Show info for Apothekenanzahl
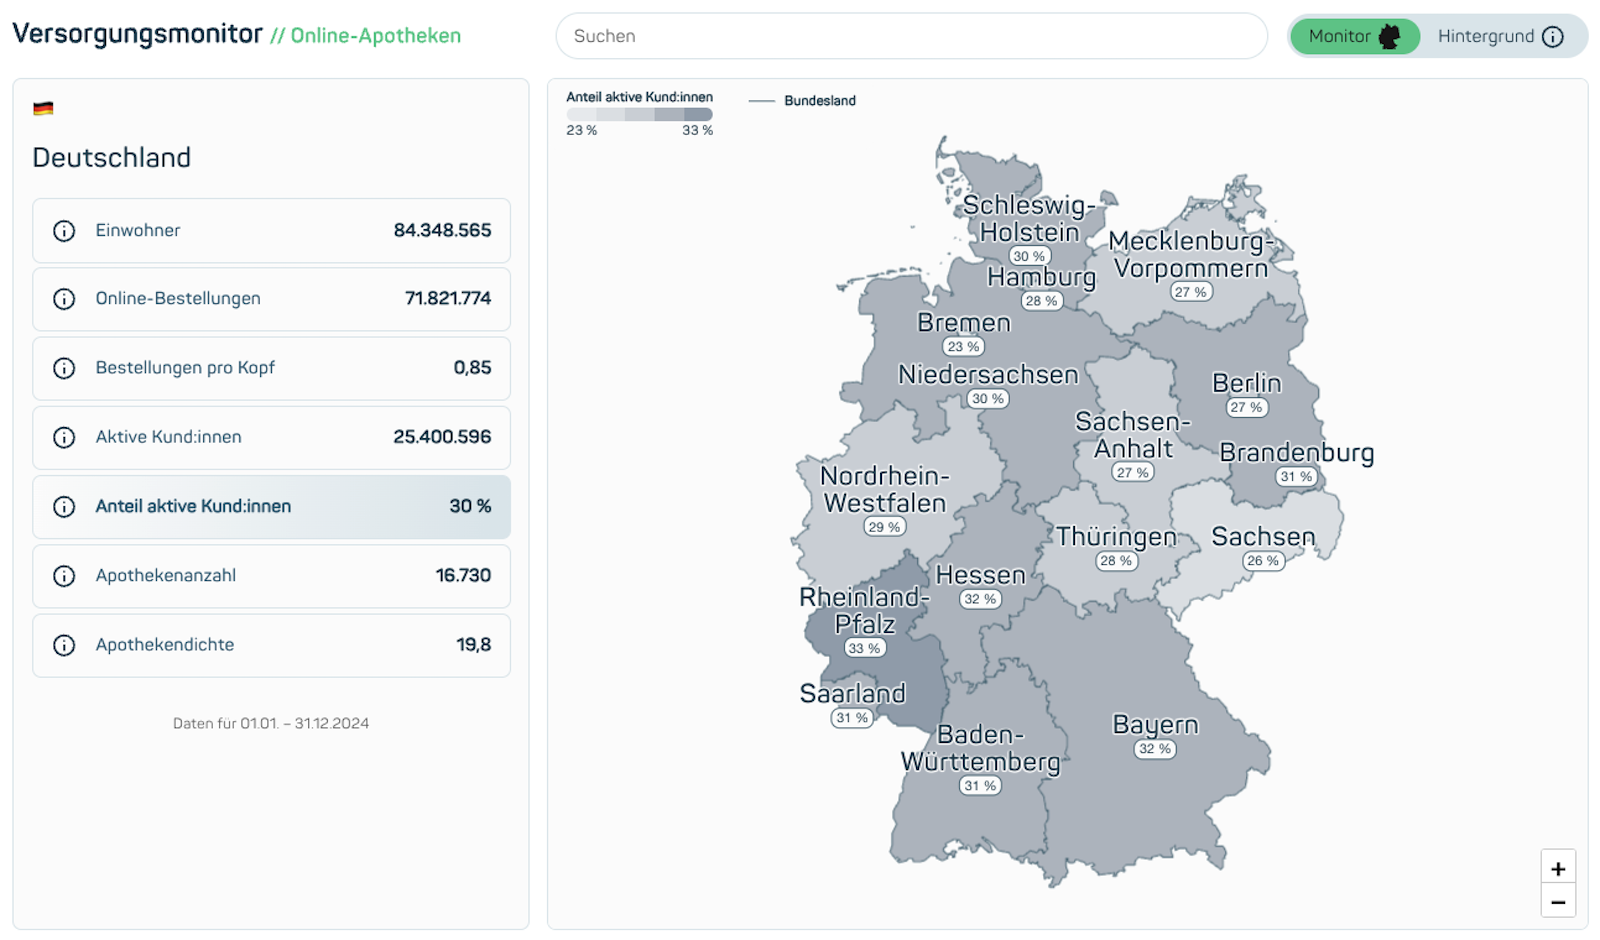This screenshot has width=1600, height=940. click(x=64, y=576)
